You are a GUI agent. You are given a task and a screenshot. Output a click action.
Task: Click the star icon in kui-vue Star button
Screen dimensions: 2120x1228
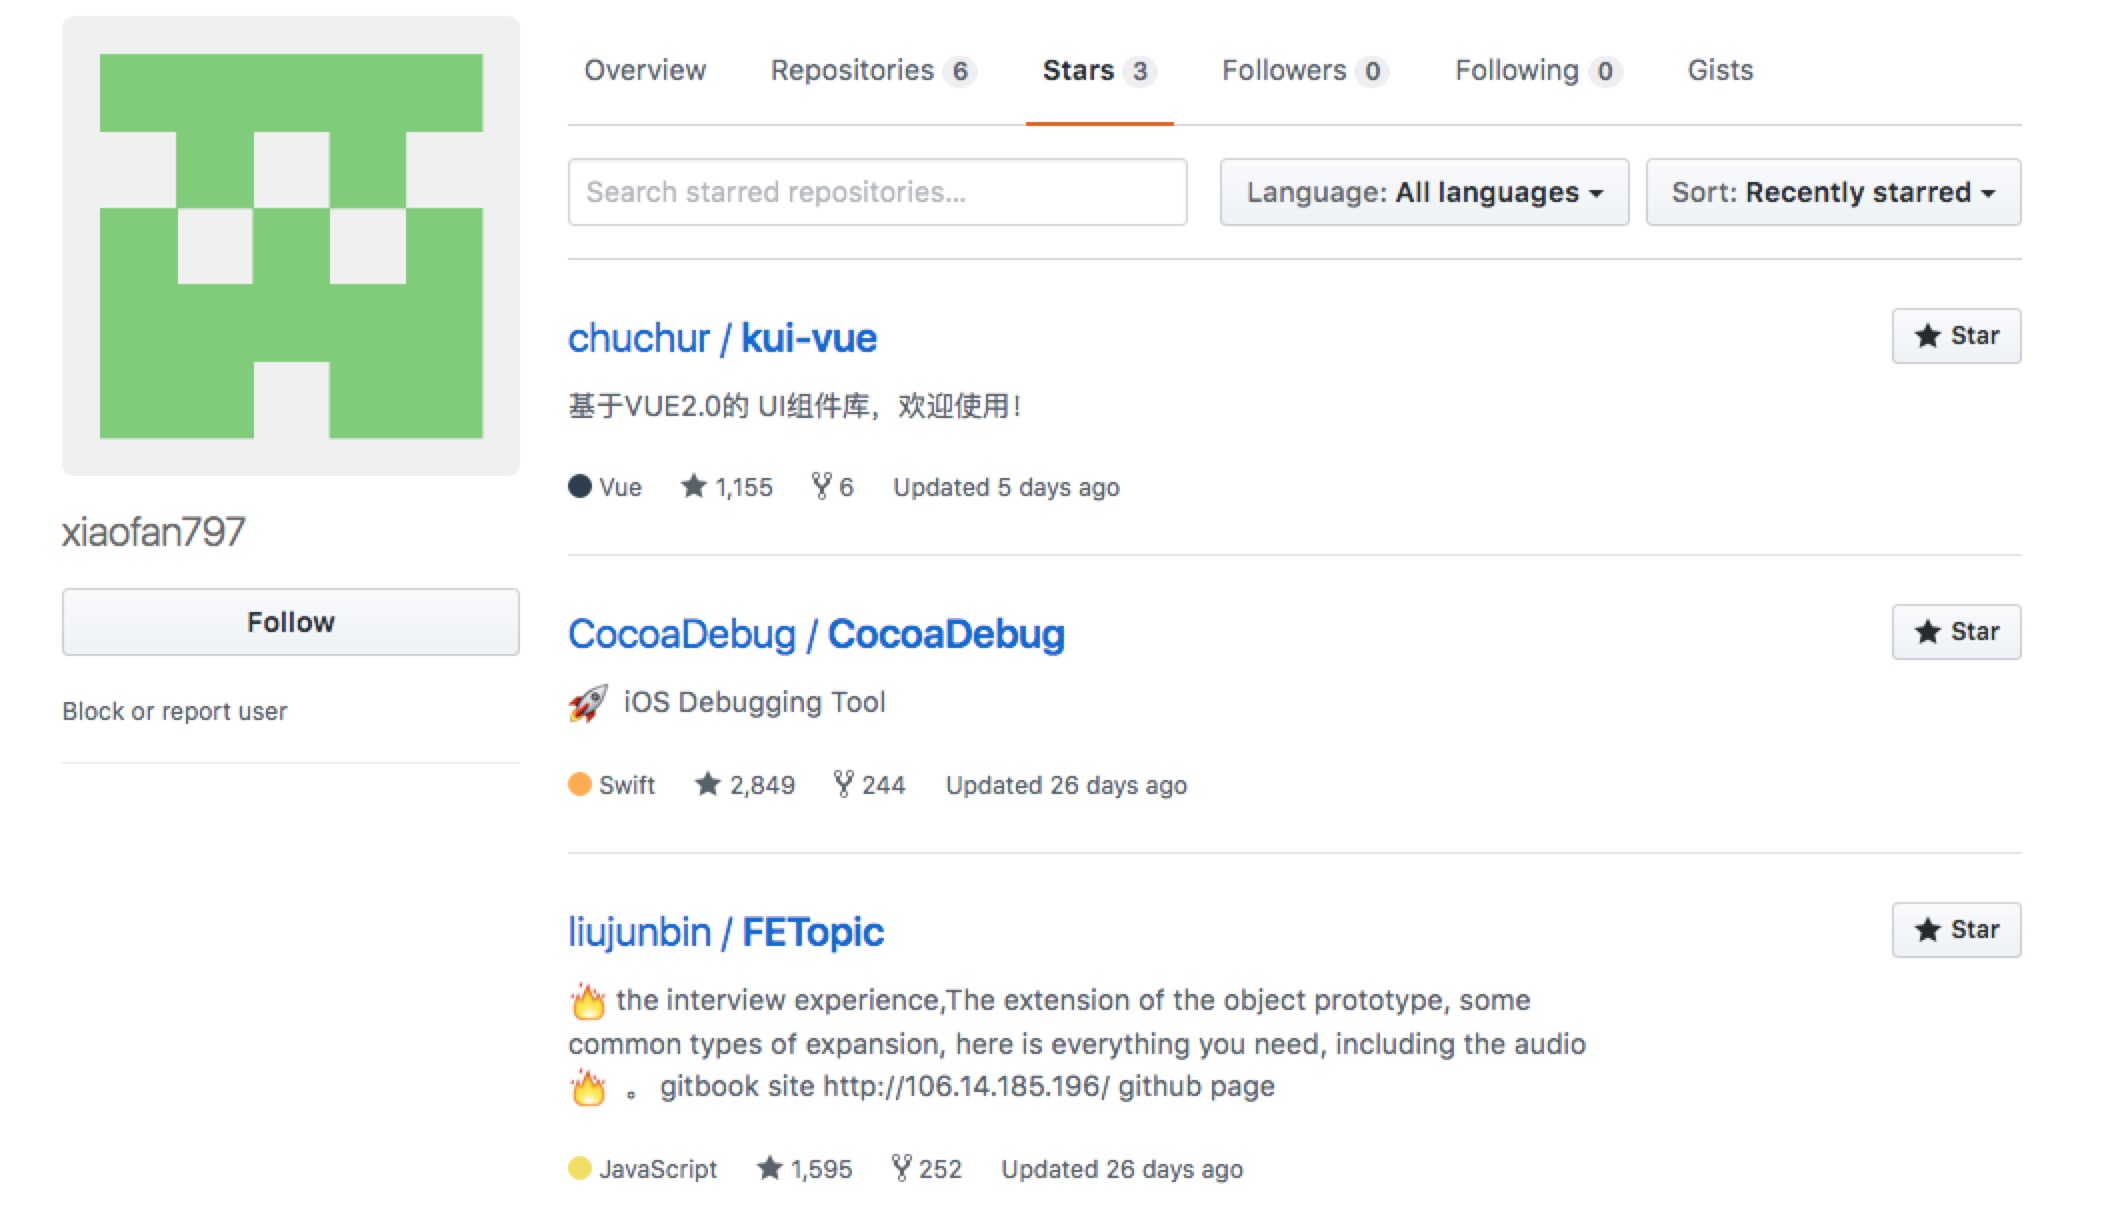[1927, 336]
